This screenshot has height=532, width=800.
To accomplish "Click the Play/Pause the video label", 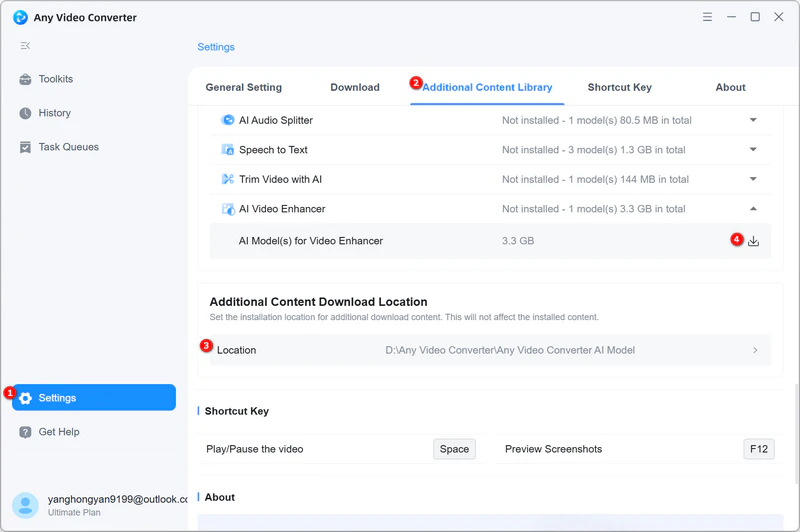I will tap(255, 449).
